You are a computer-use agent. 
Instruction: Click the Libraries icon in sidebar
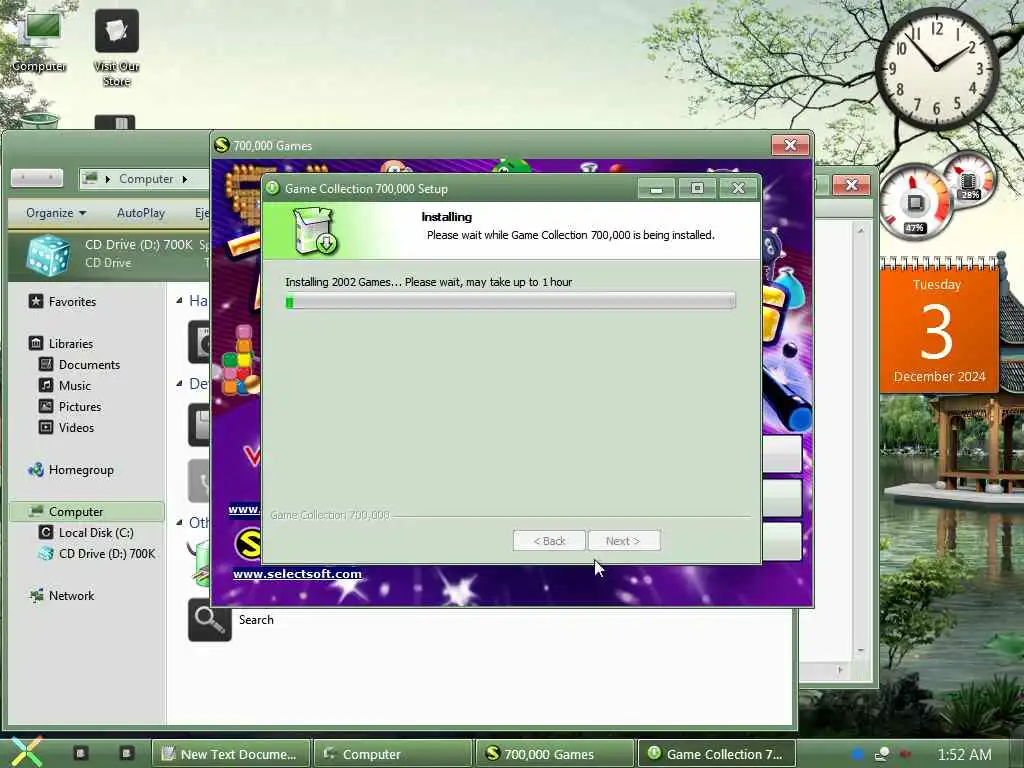36,343
